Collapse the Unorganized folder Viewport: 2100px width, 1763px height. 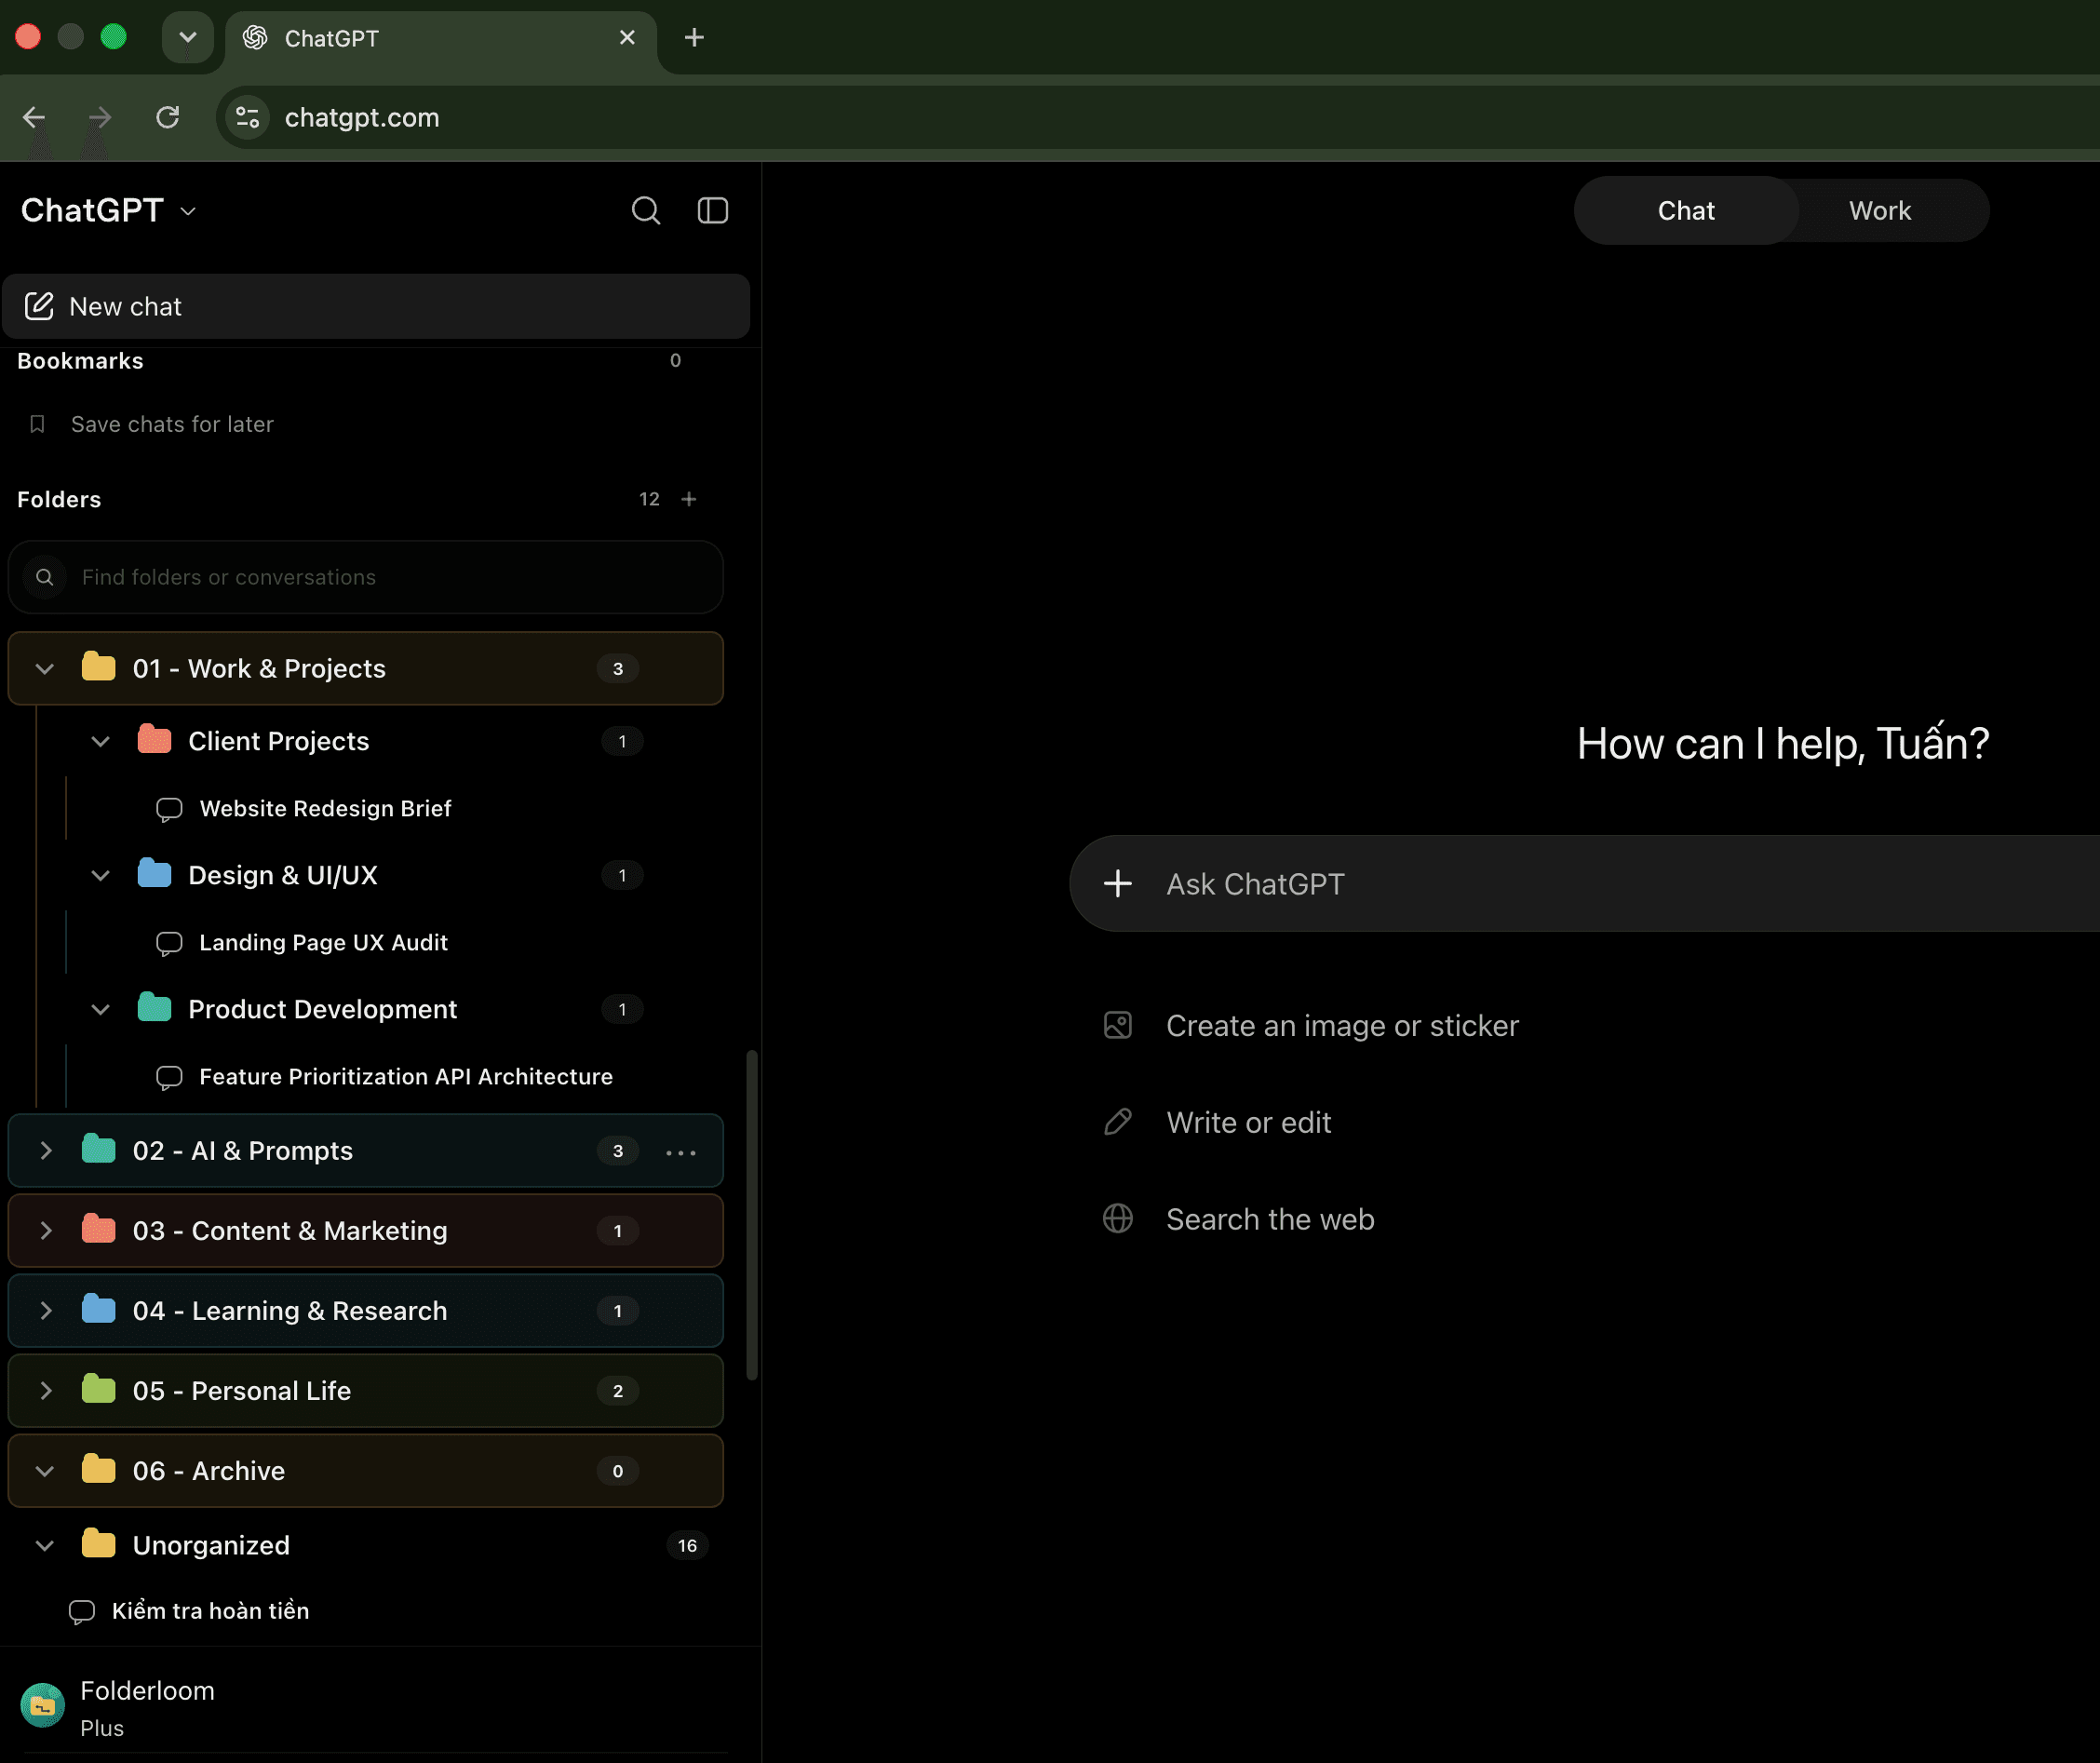[x=45, y=1546]
